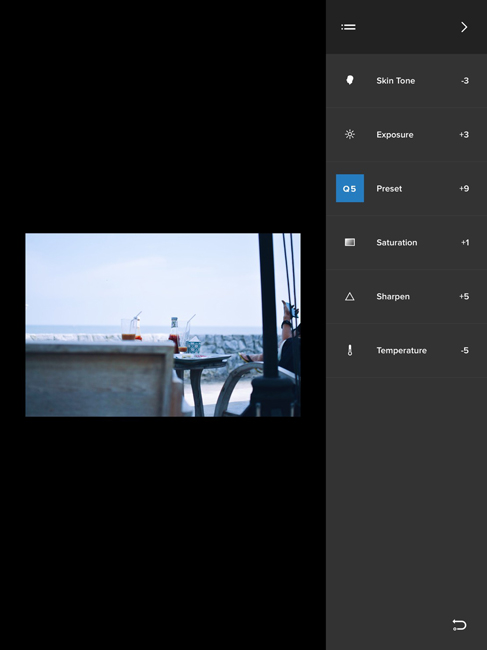Choose the Preset label row
This screenshot has height=650, width=487.
tap(406, 188)
